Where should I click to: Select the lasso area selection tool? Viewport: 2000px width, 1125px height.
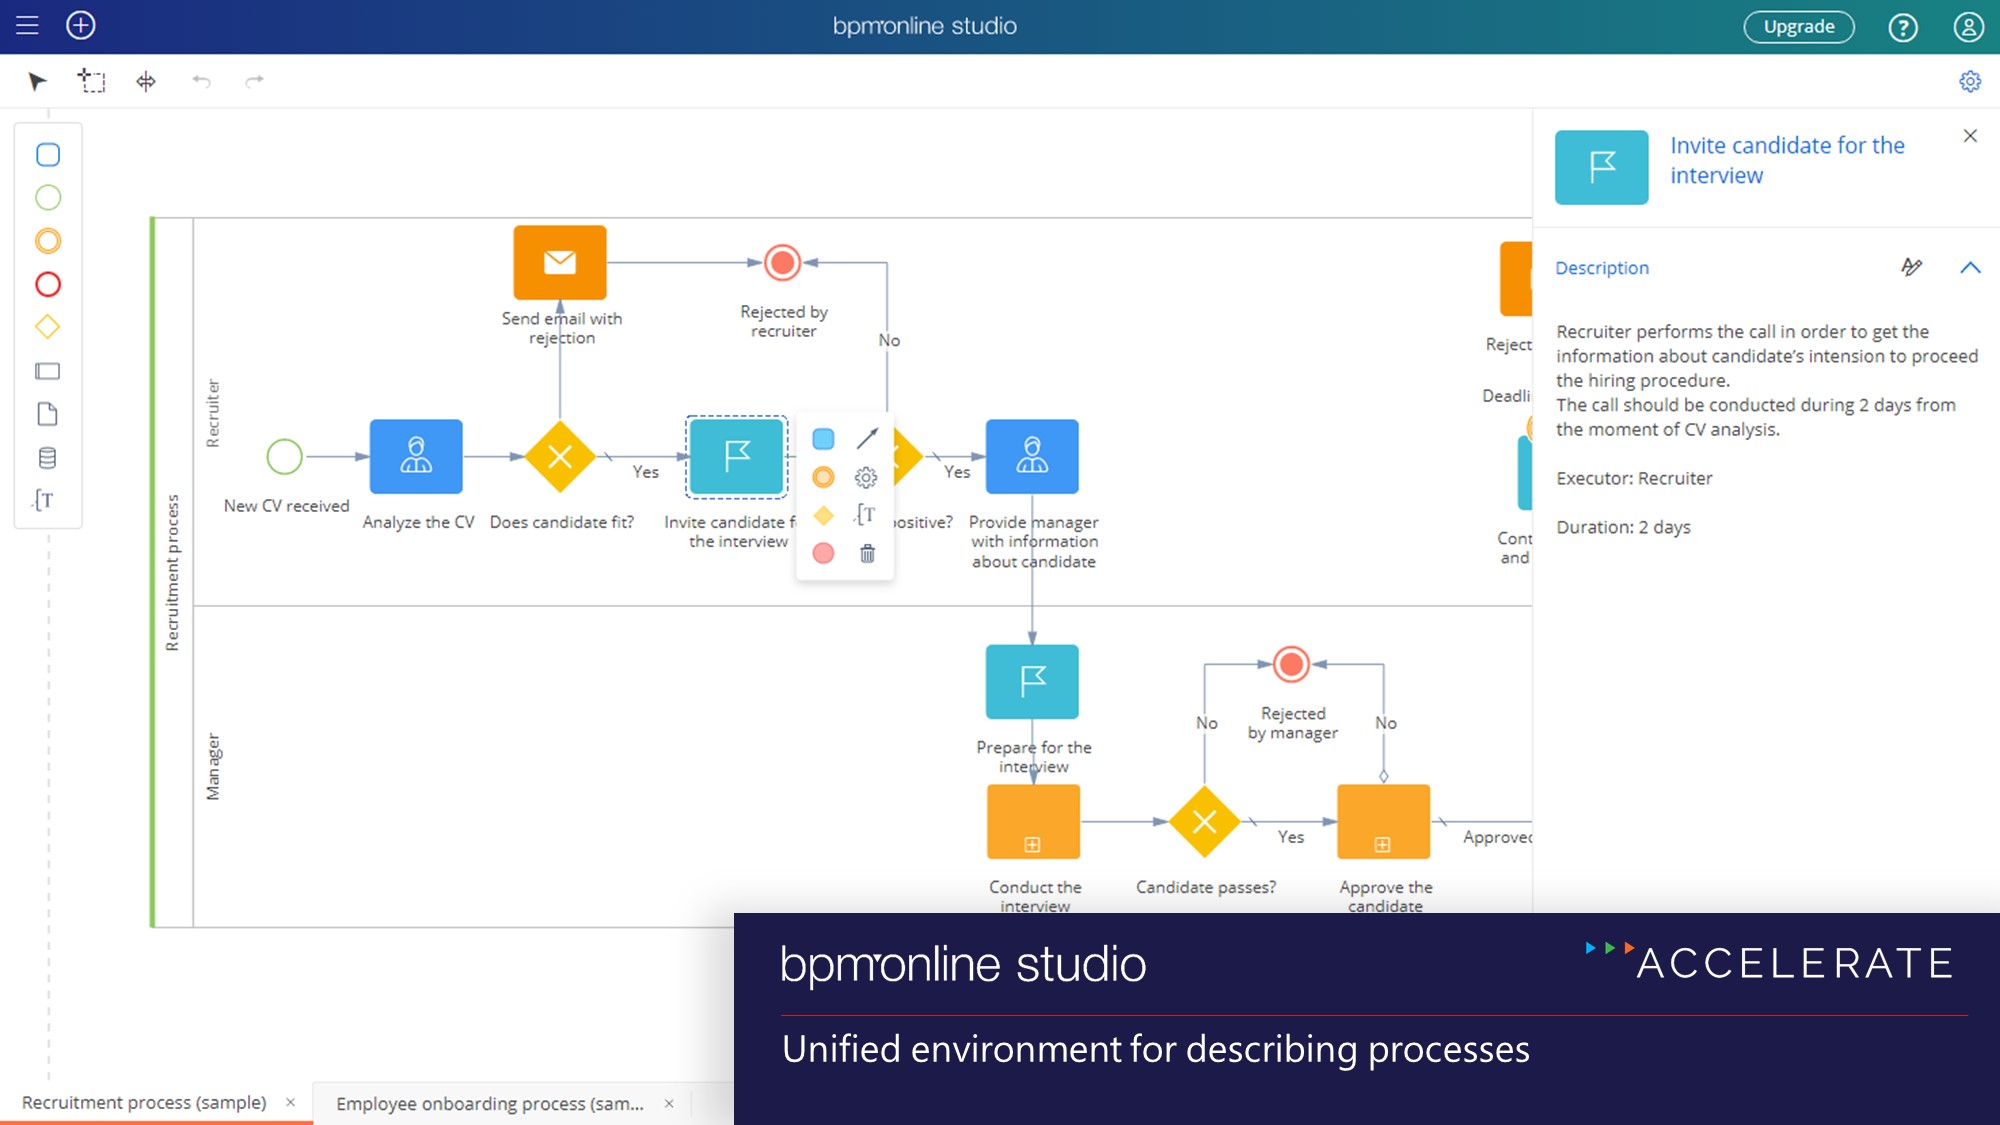click(x=91, y=81)
